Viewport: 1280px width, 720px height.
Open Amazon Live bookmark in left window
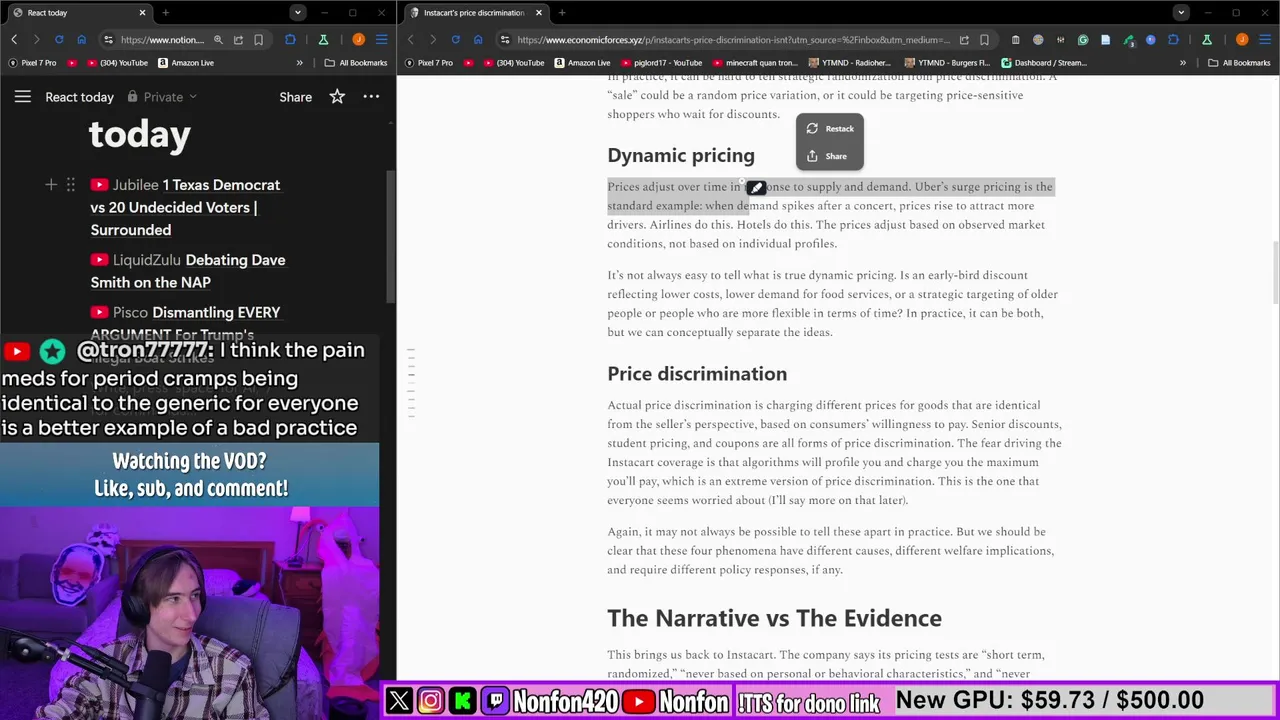pos(185,63)
